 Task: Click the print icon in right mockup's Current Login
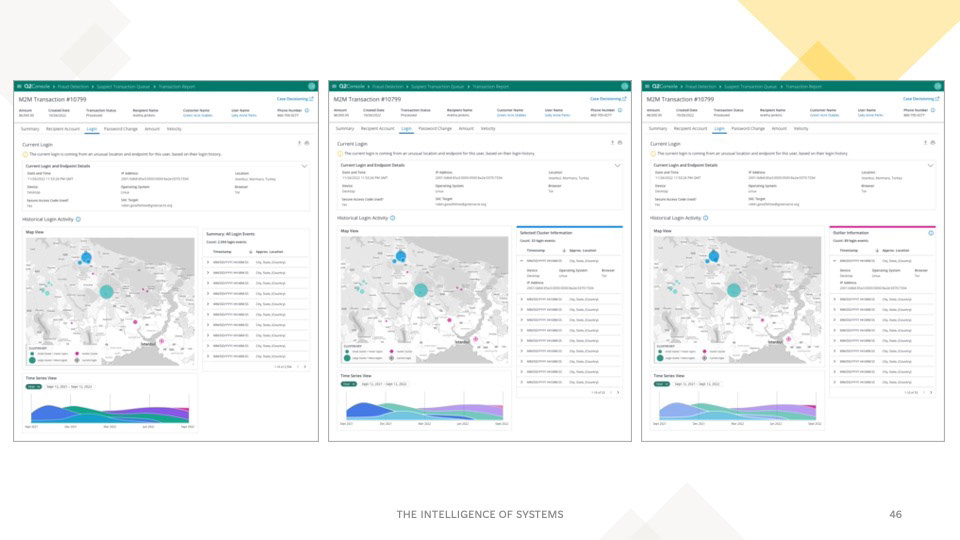coord(932,143)
